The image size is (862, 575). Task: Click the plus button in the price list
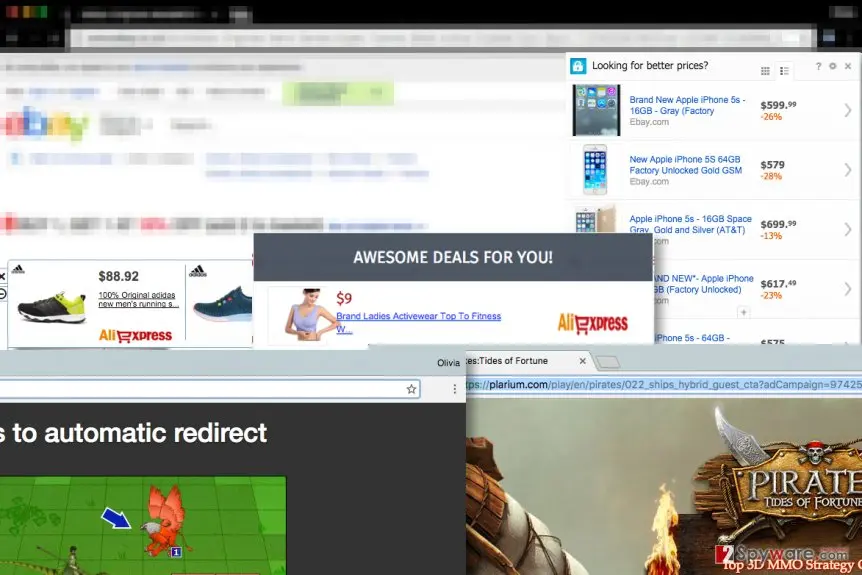coord(743,312)
